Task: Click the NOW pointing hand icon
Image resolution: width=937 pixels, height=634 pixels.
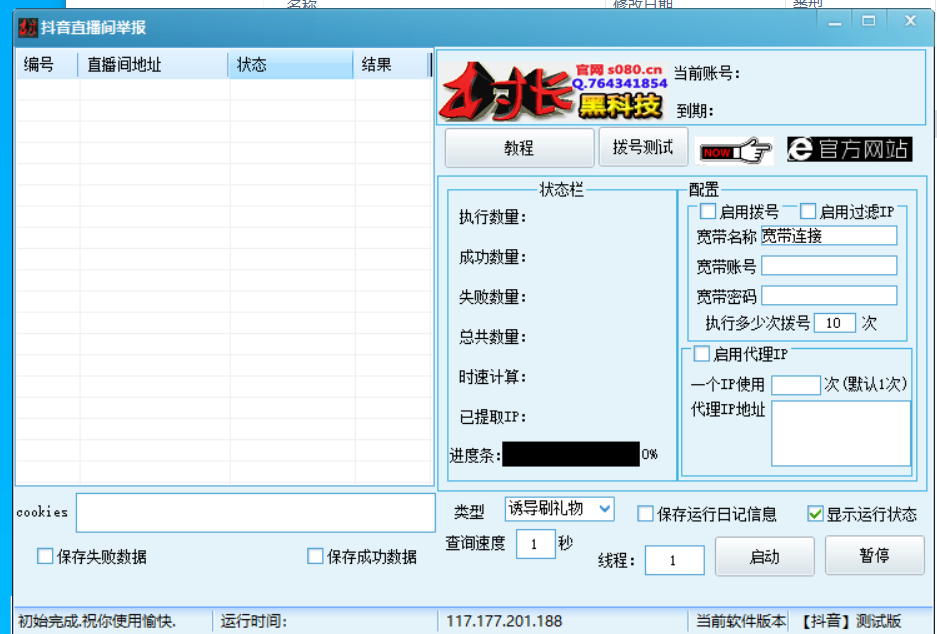Action: [x=736, y=151]
